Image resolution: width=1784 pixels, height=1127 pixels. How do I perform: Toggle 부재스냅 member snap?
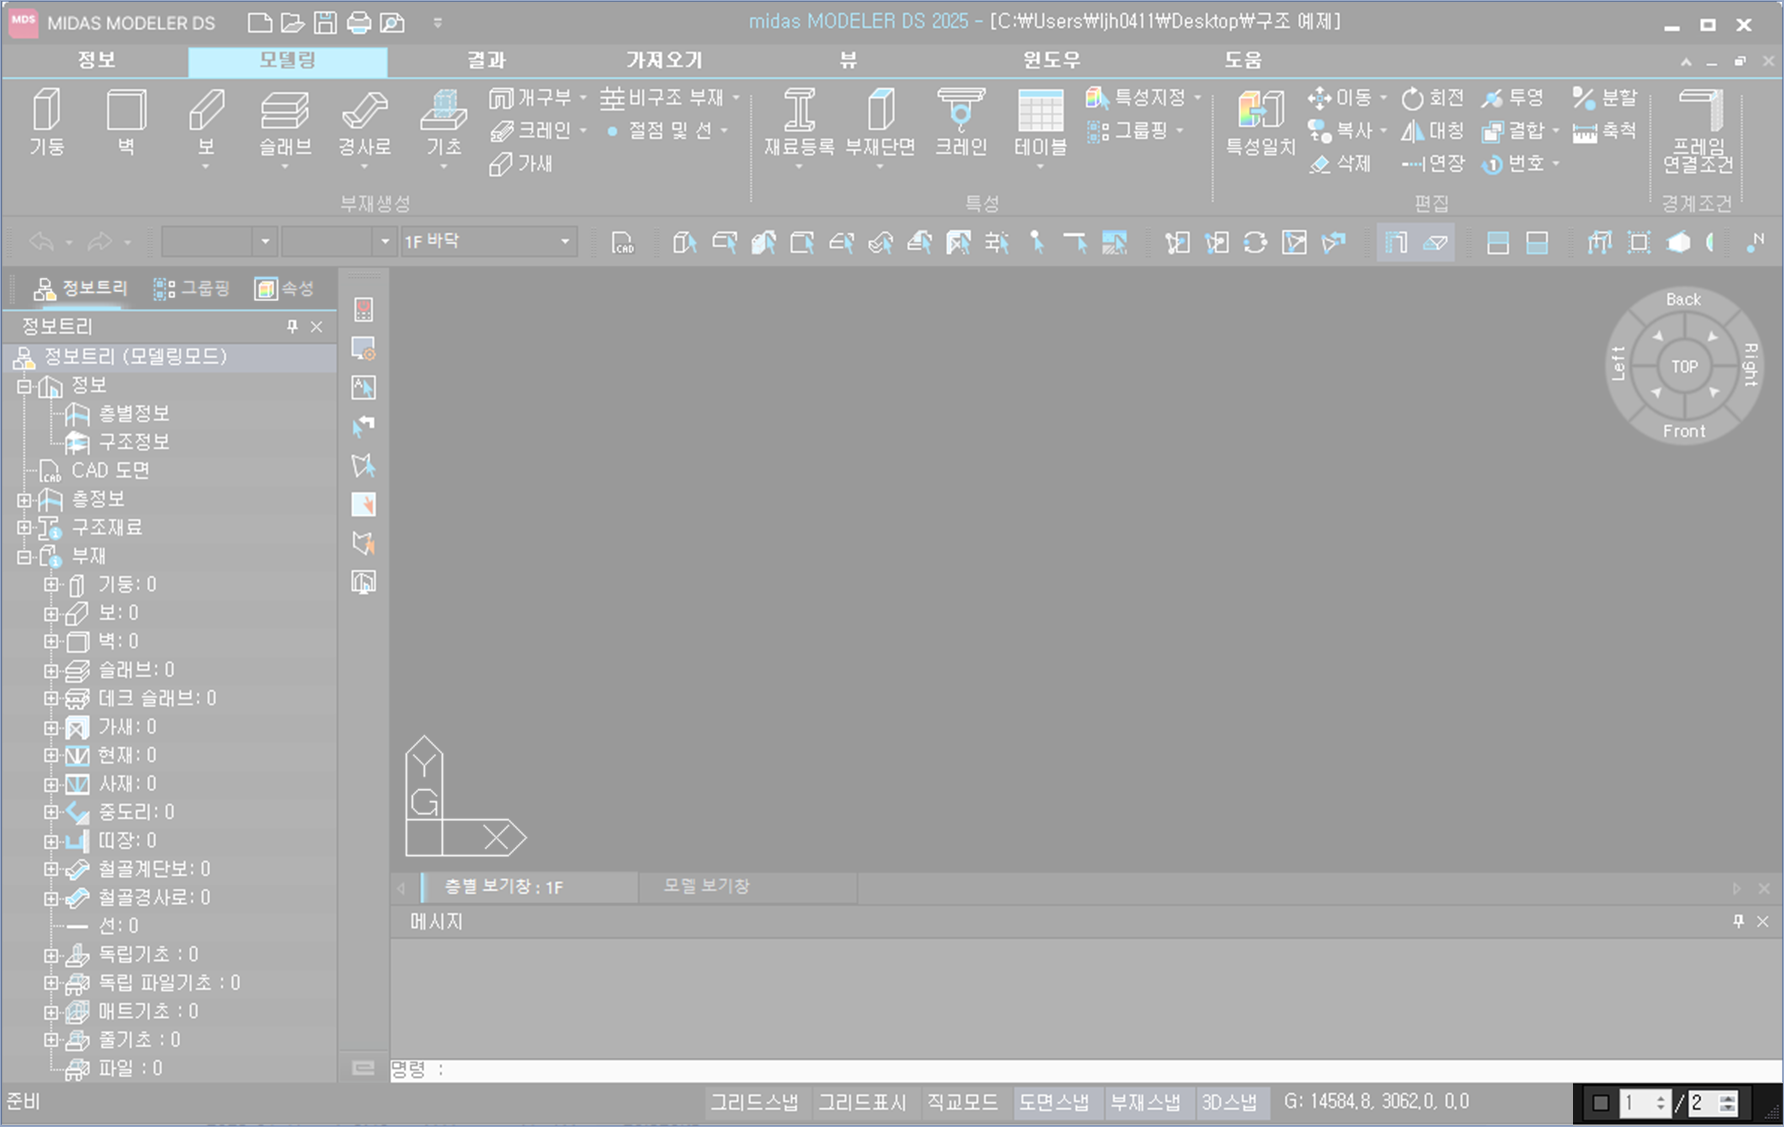click(1146, 1102)
